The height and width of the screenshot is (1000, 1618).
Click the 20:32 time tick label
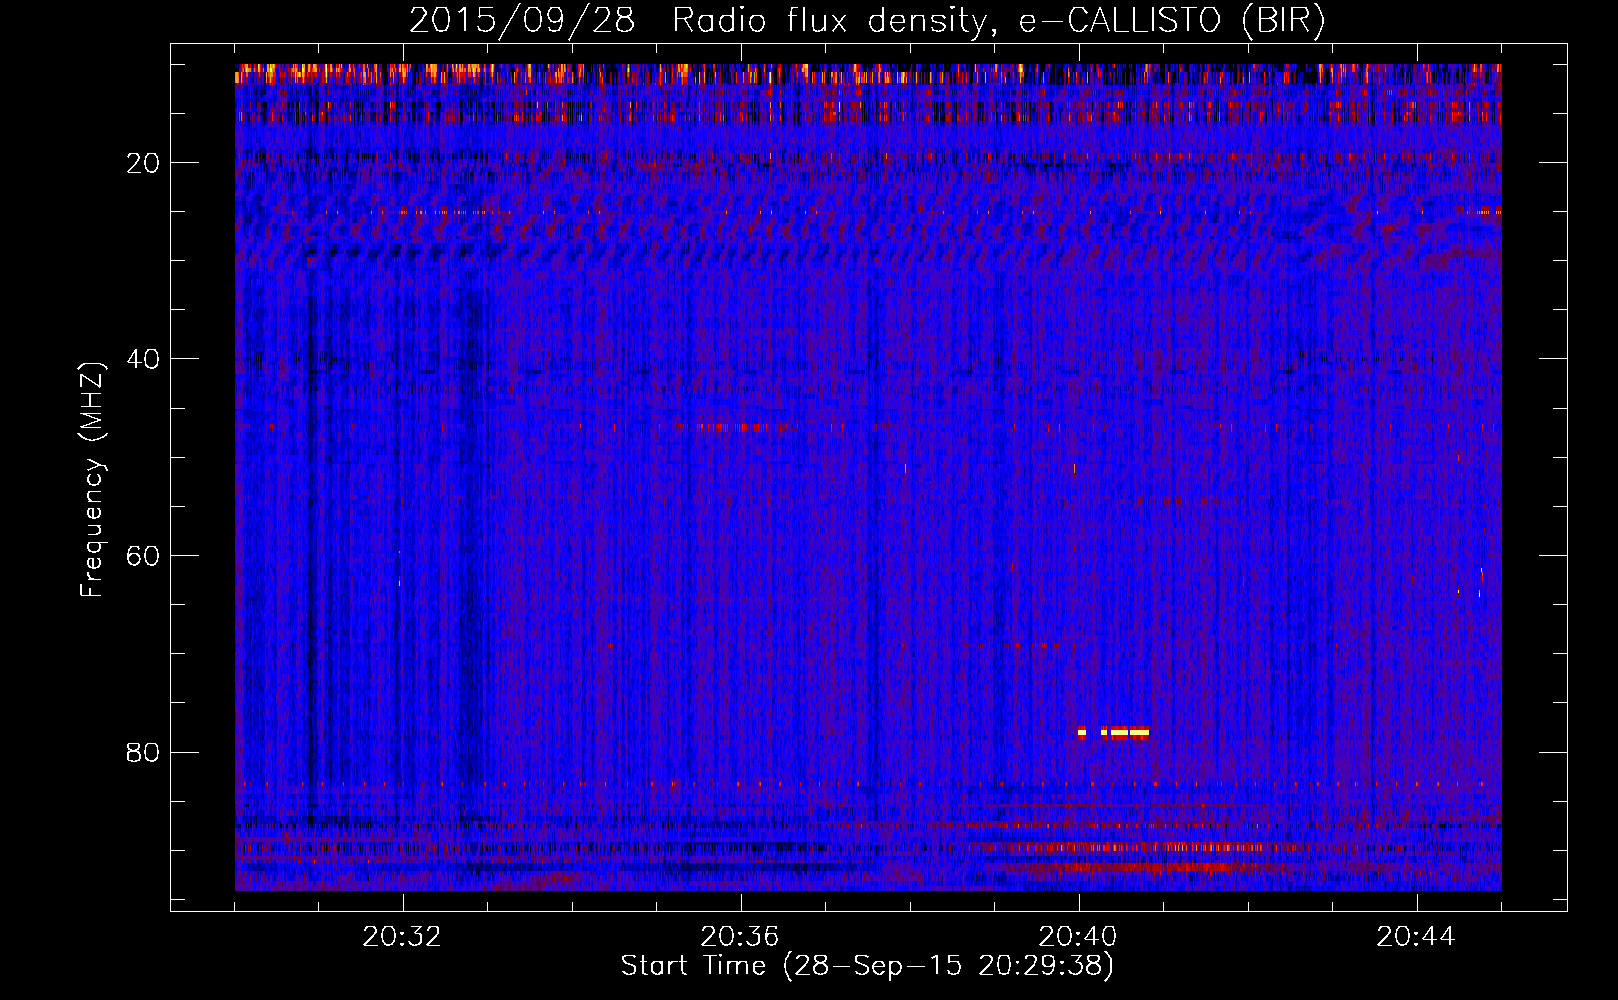[x=402, y=937]
